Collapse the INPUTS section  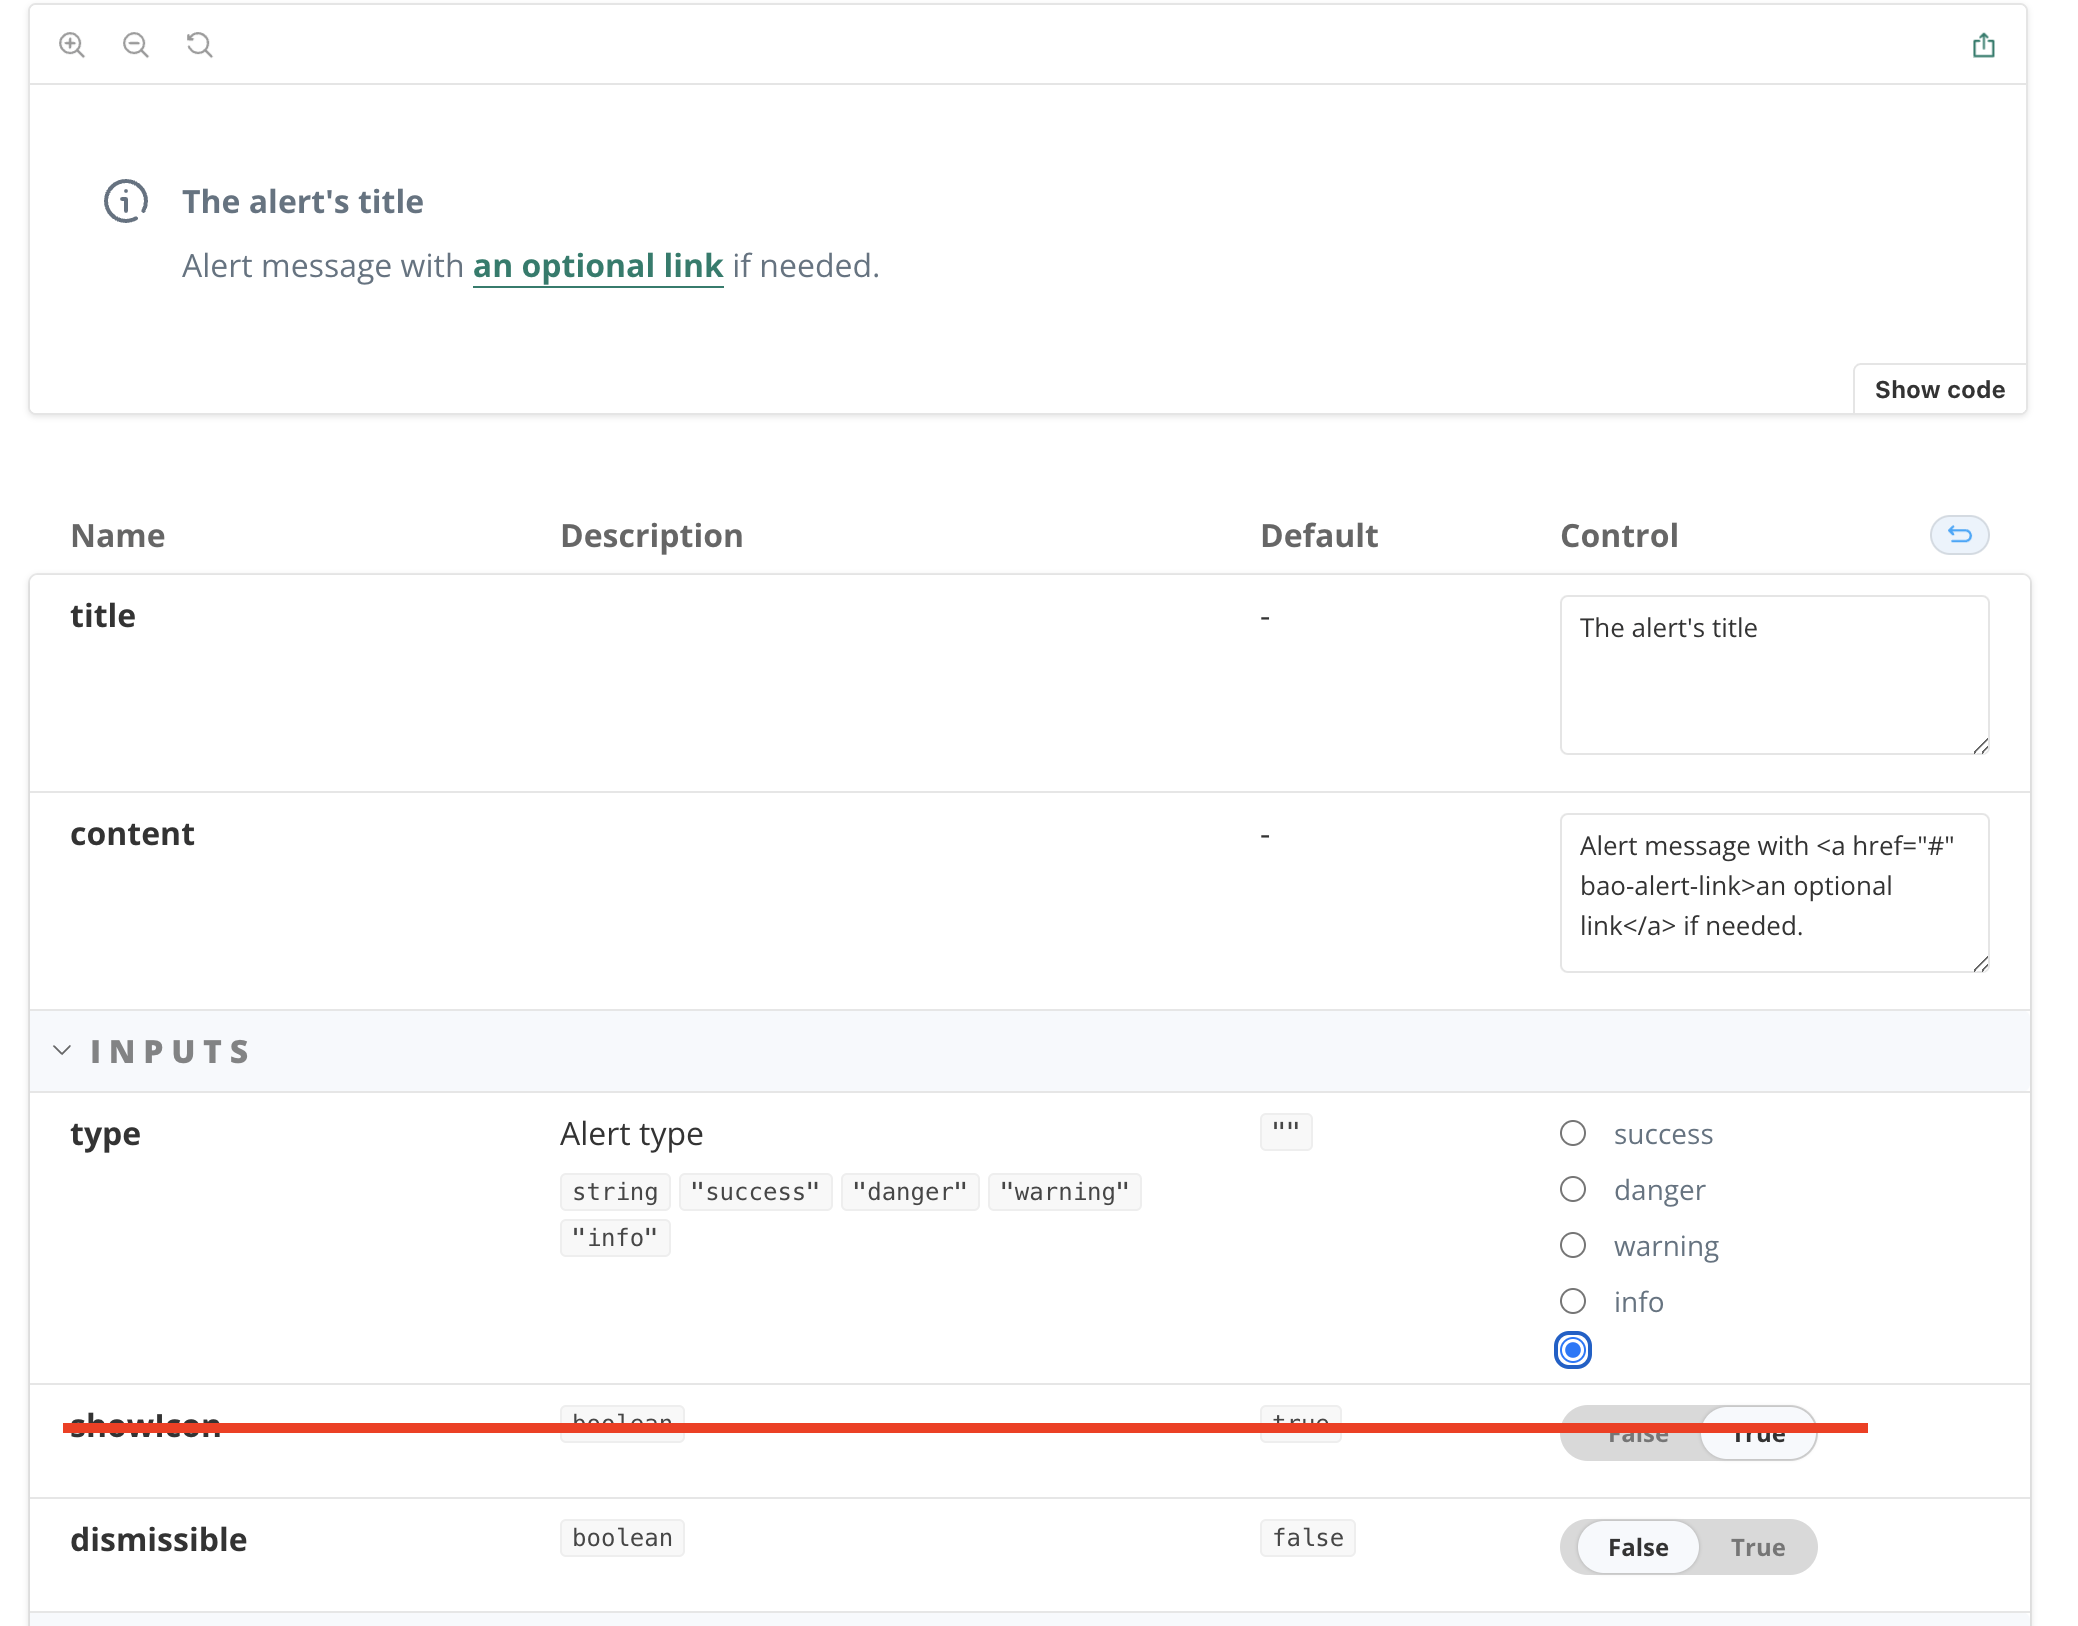pos(64,1050)
